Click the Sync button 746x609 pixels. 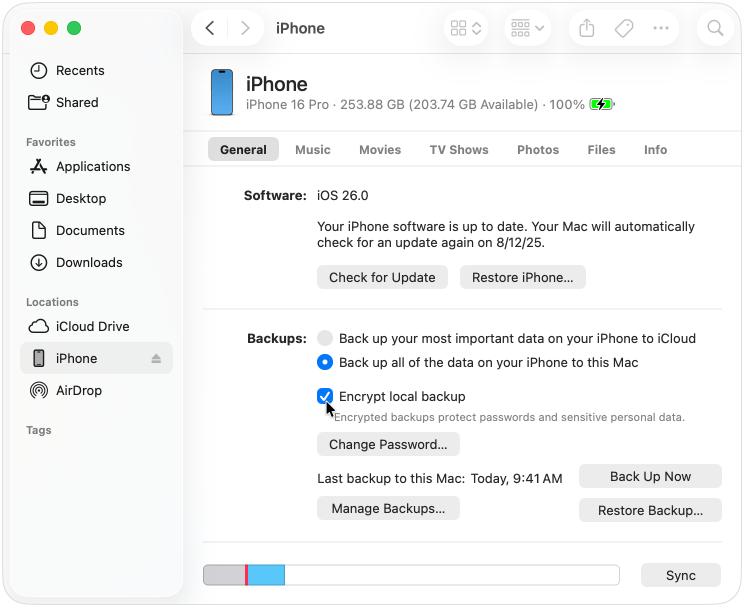pyautogui.click(x=680, y=575)
